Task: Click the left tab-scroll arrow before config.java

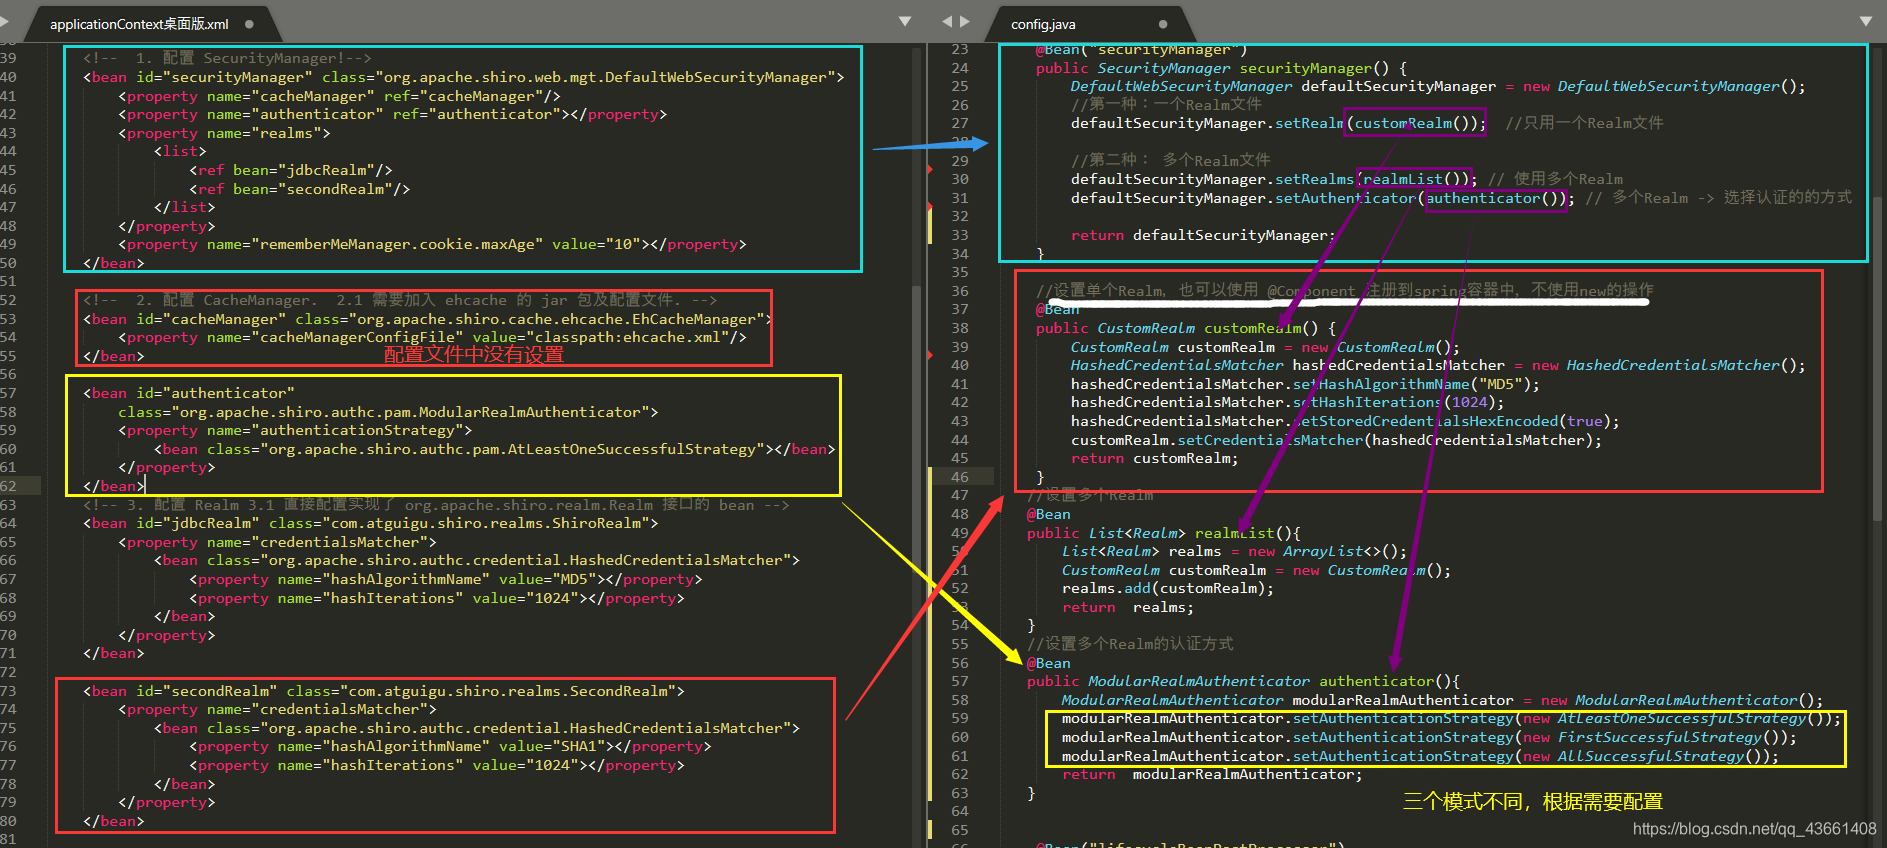Action: [948, 21]
